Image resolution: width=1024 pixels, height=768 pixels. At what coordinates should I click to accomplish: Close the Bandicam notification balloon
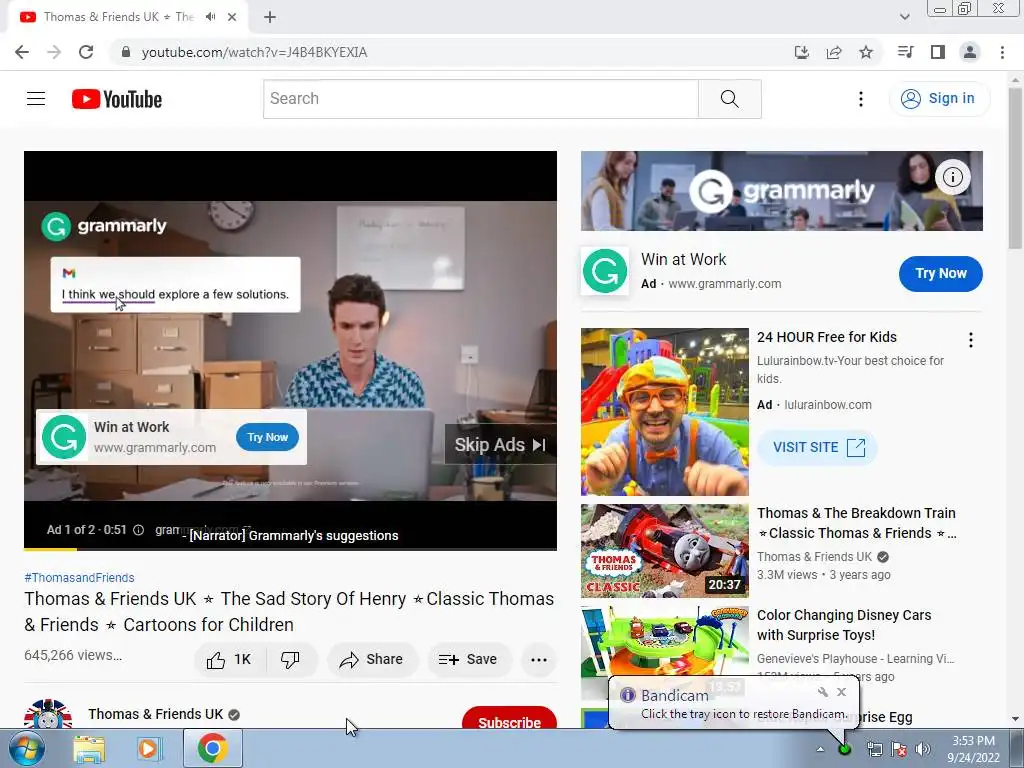click(842, 692)
